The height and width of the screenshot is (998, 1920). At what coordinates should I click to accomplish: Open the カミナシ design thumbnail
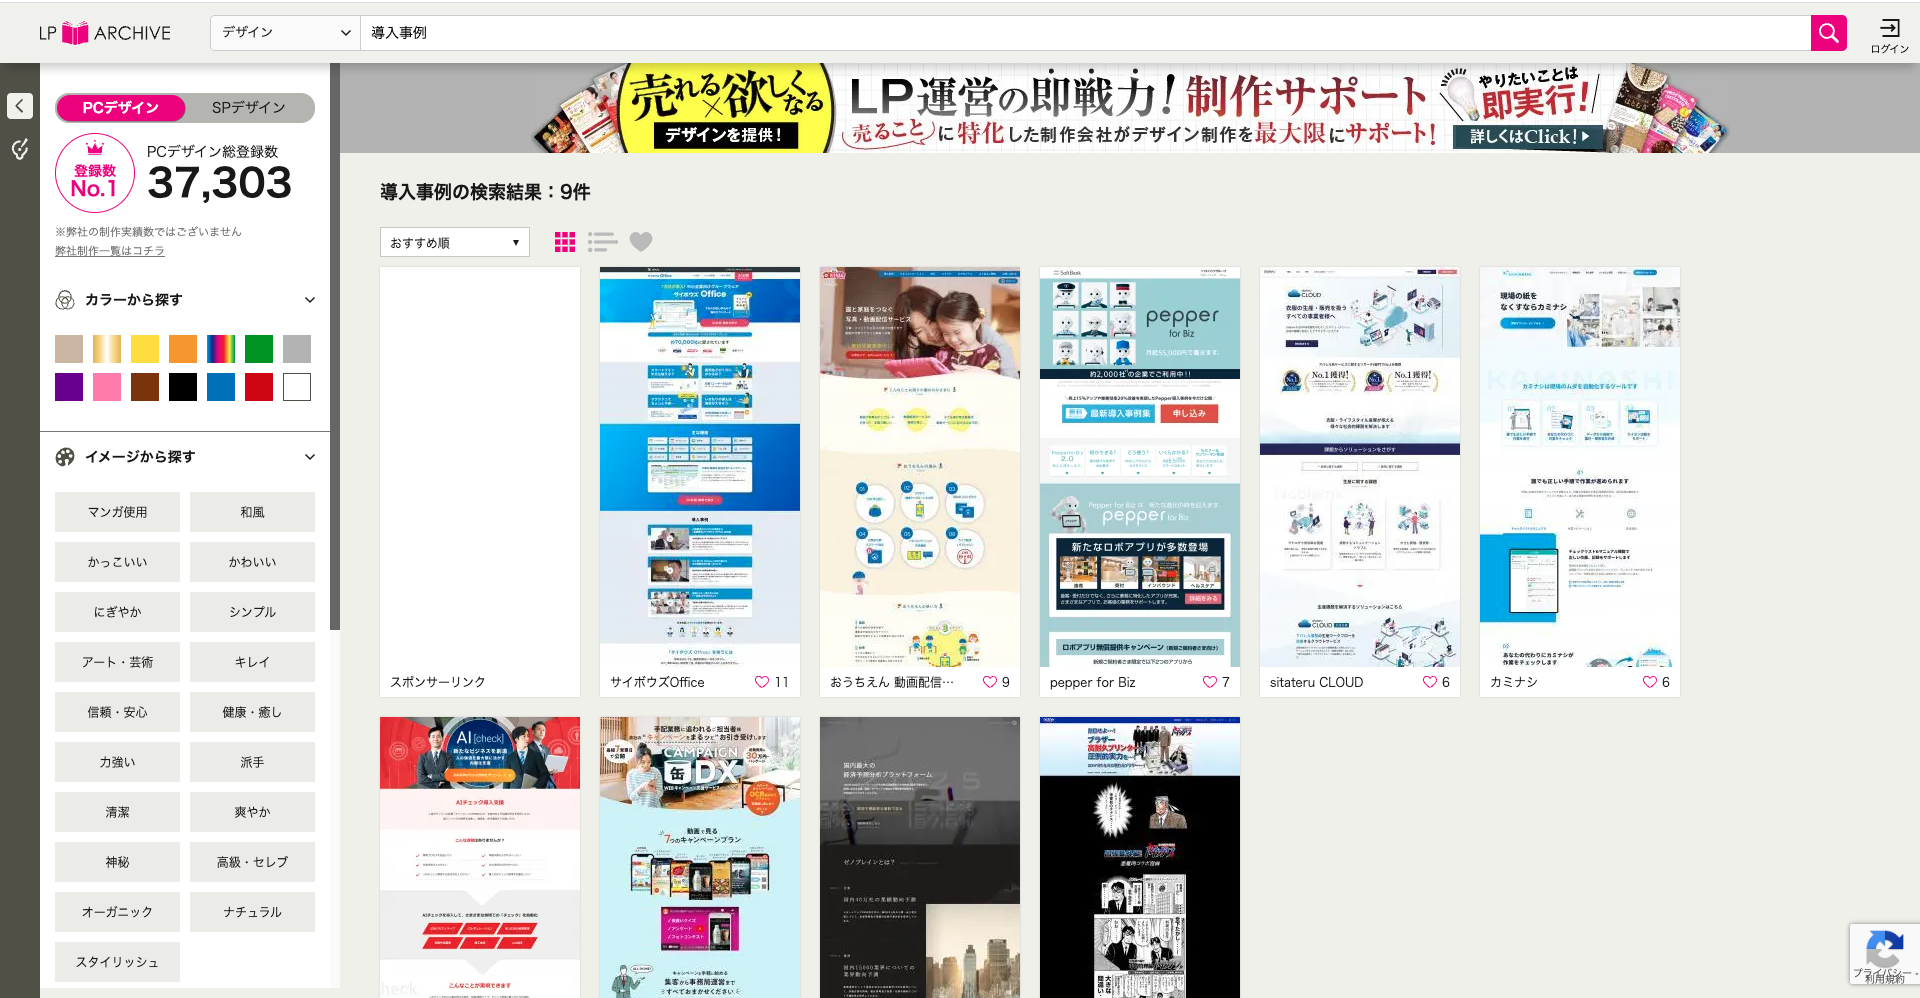[1580, 467]
